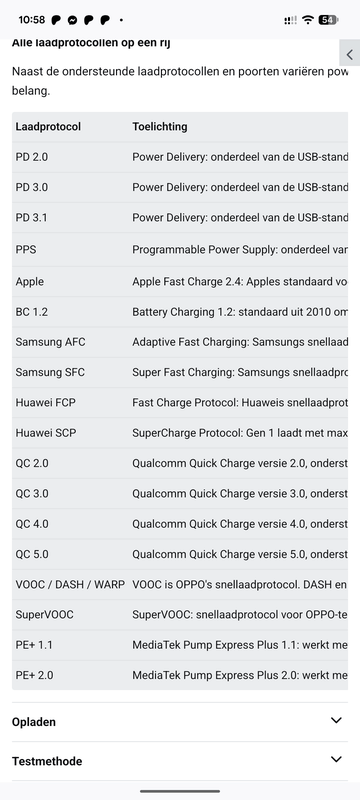
Task: Tap the chevron beside Testmethode
Action: pyautogui.click(x=336, y=759)
